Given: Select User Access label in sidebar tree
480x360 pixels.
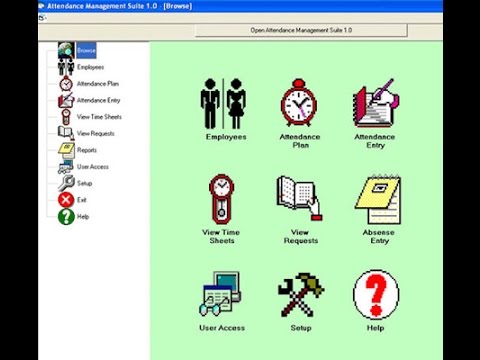Looking at the screenshot, I should click(93, 167).
